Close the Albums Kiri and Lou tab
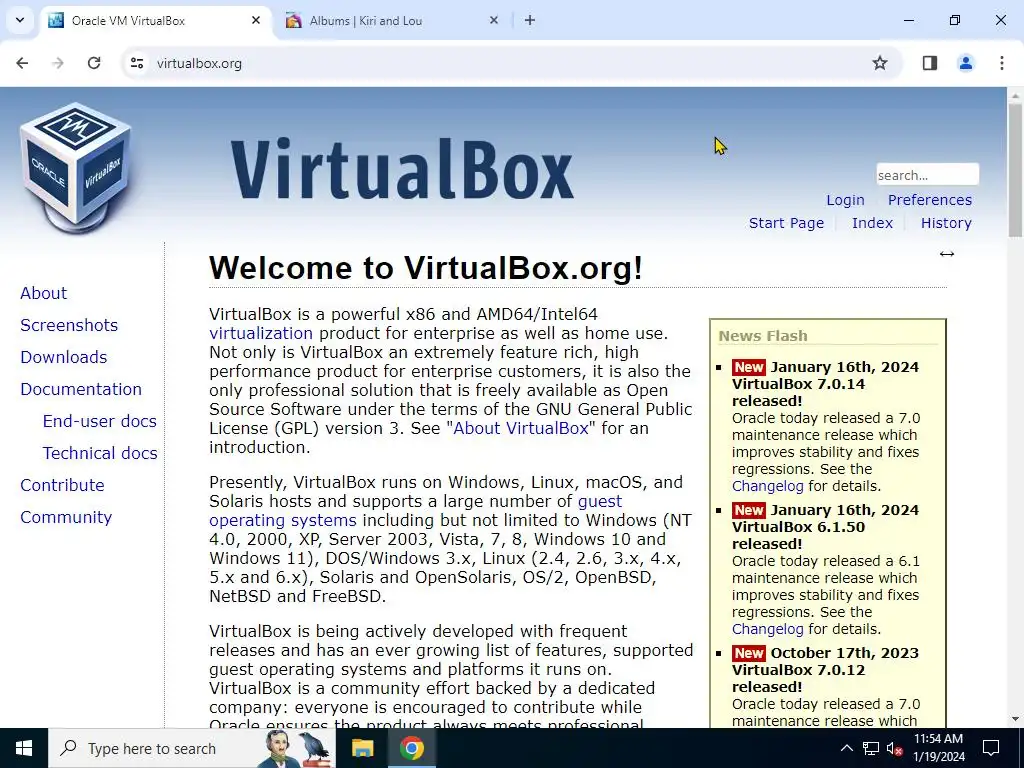Image resolution: width=1024 pixels, height=768 pixels. pos(494,20)
